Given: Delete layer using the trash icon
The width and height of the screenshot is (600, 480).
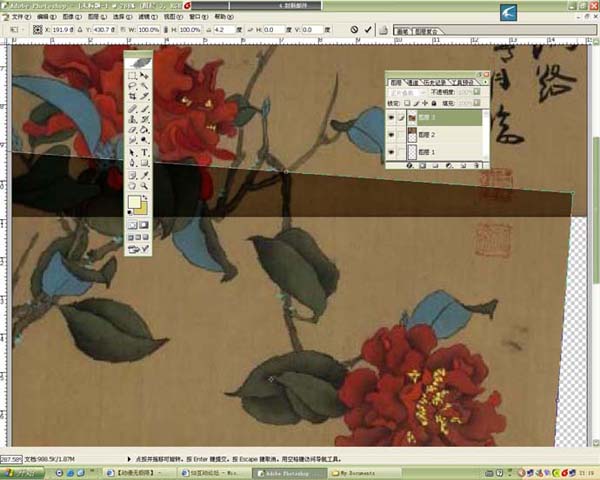Looking at the screenshot, I should click(x=476, y=165).
